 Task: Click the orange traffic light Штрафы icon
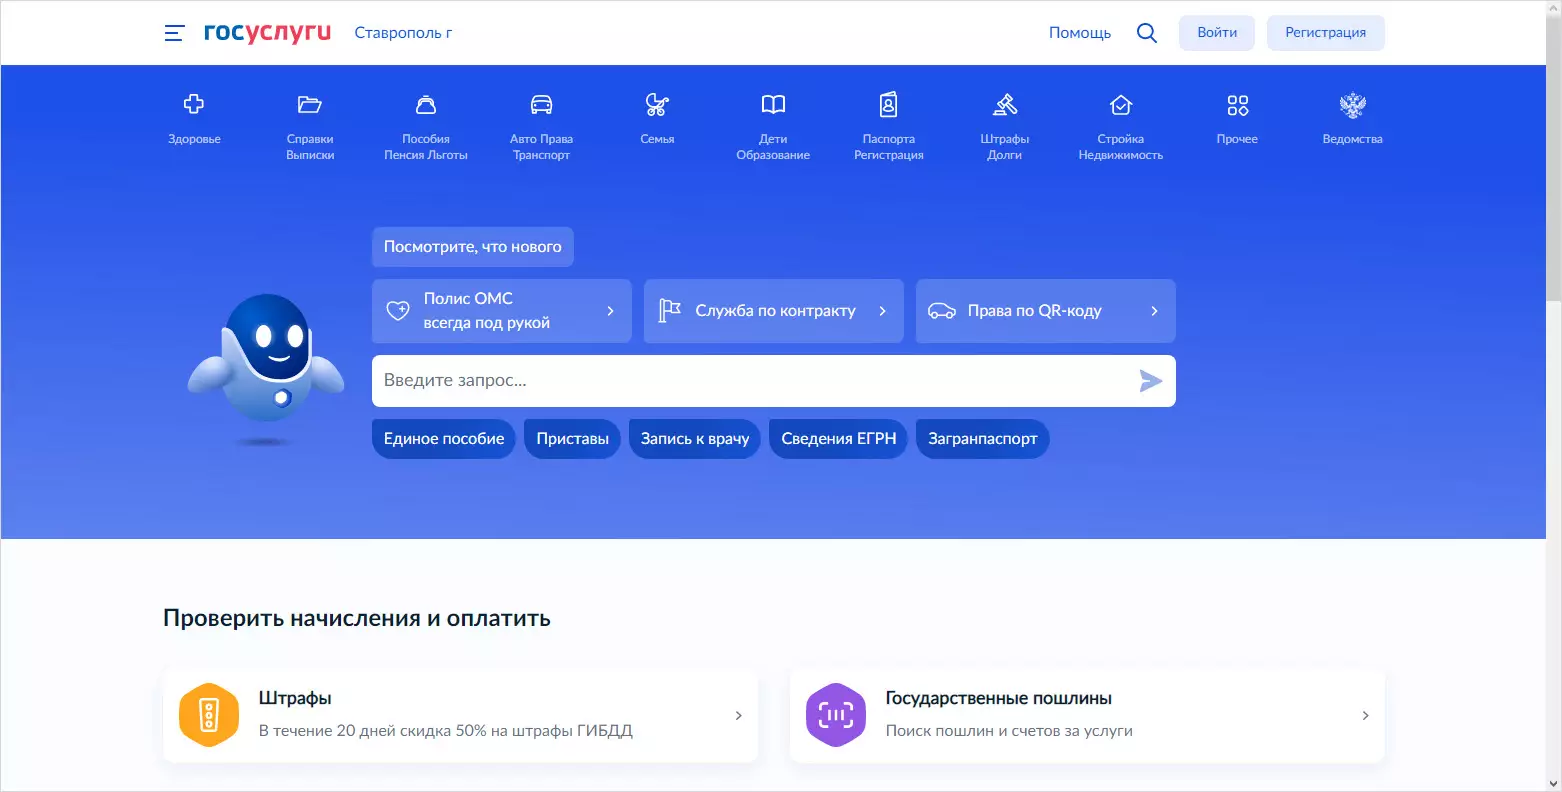209,715
